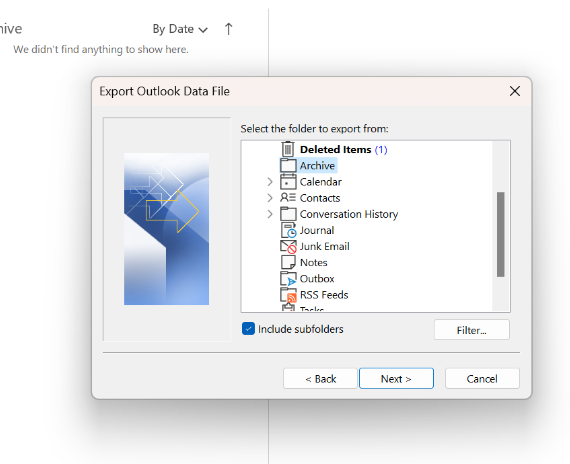Viewport: 570px width, 464px height.
Task: Open the By Date sort dropdown
Action: pyautogui.click(x=180, y=29)
